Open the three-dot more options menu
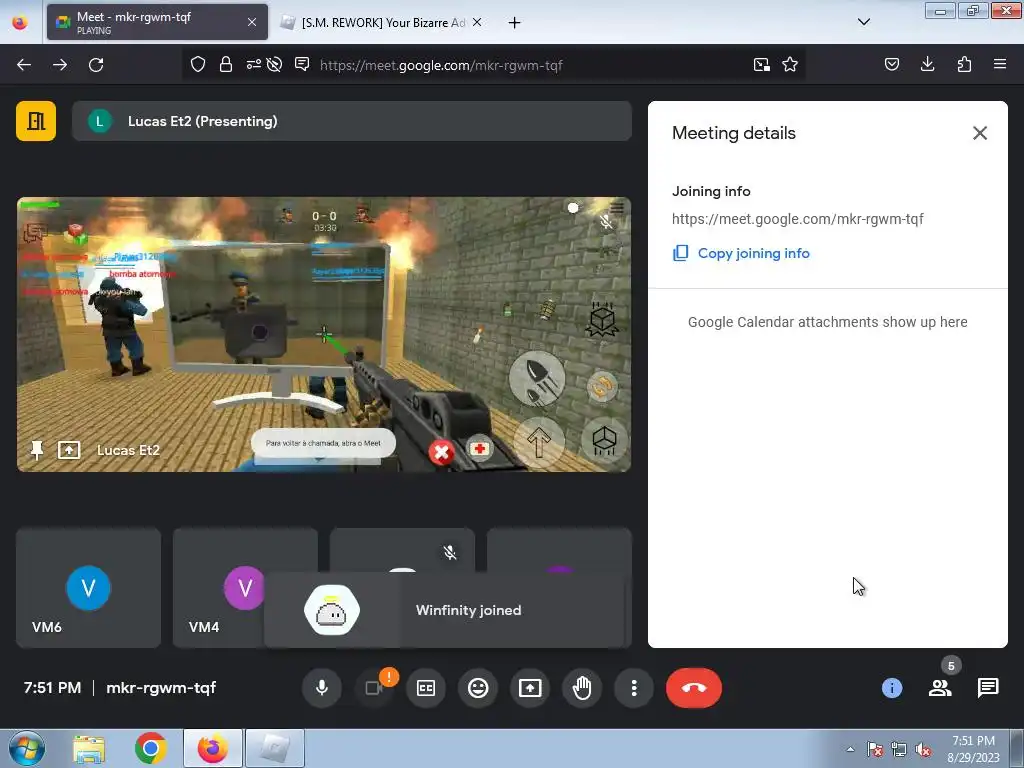 pos(633,688)
